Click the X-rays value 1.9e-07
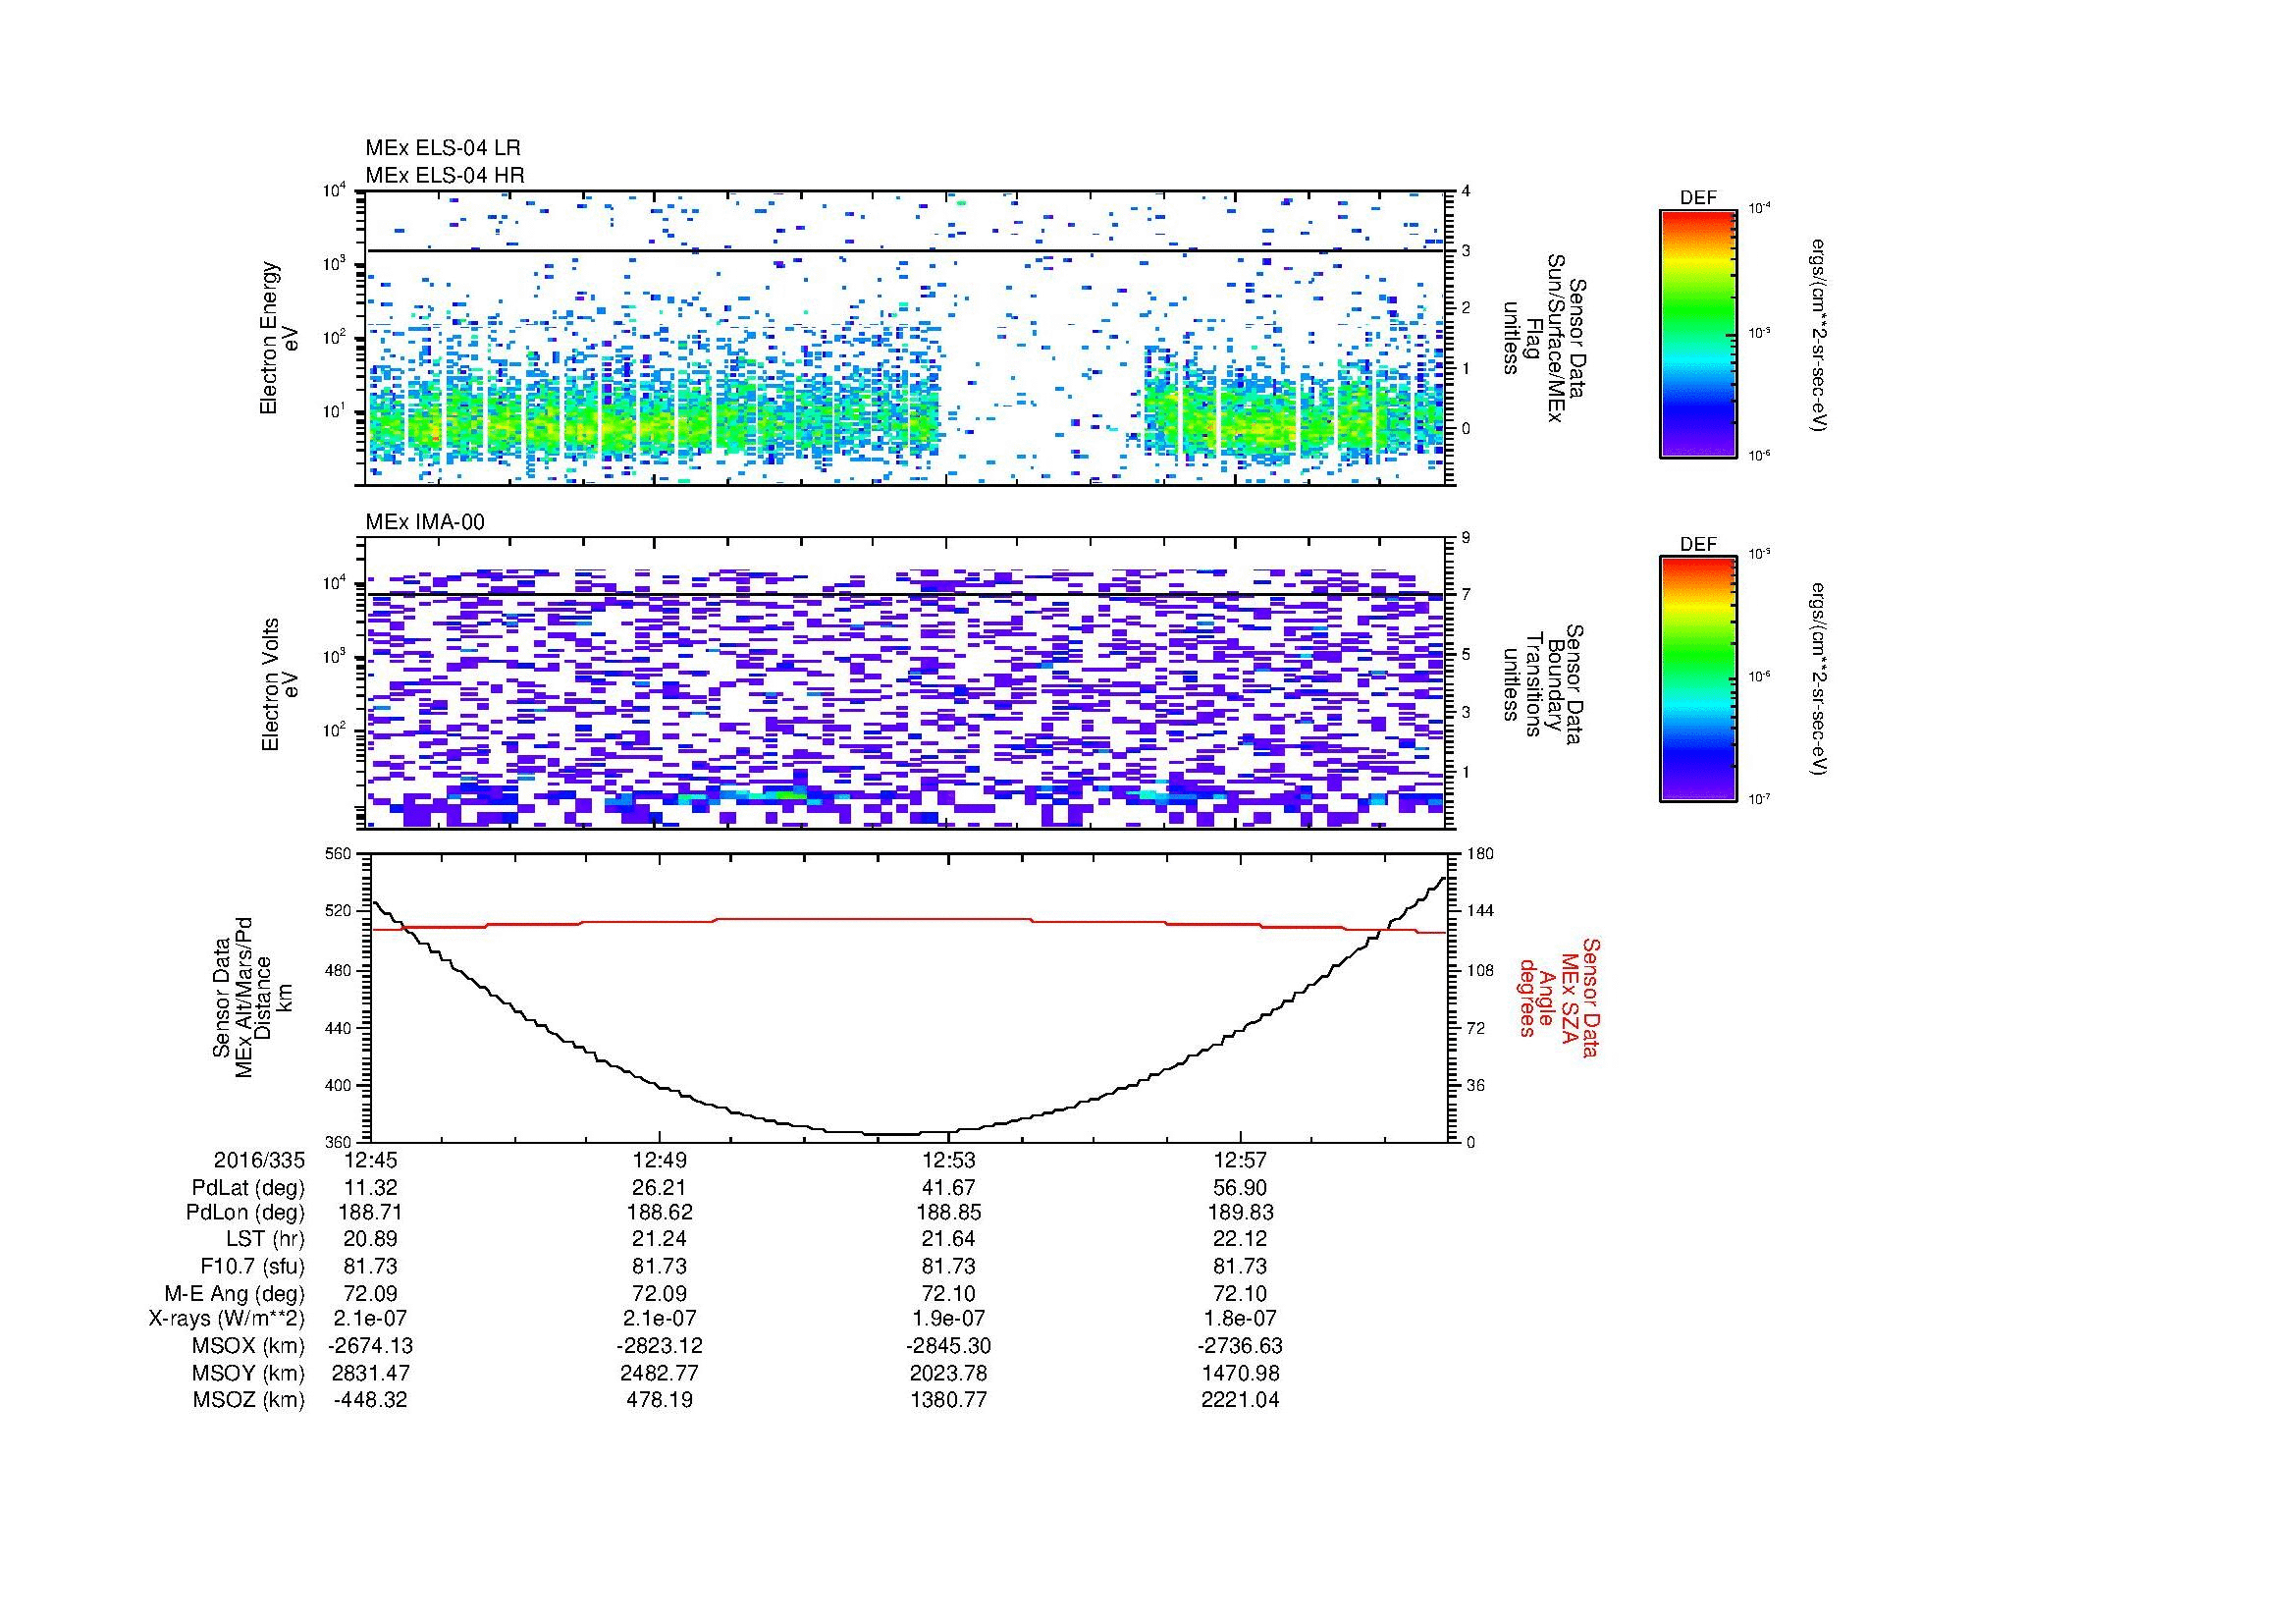Screen dimensions: 2296x1623 948,1319
